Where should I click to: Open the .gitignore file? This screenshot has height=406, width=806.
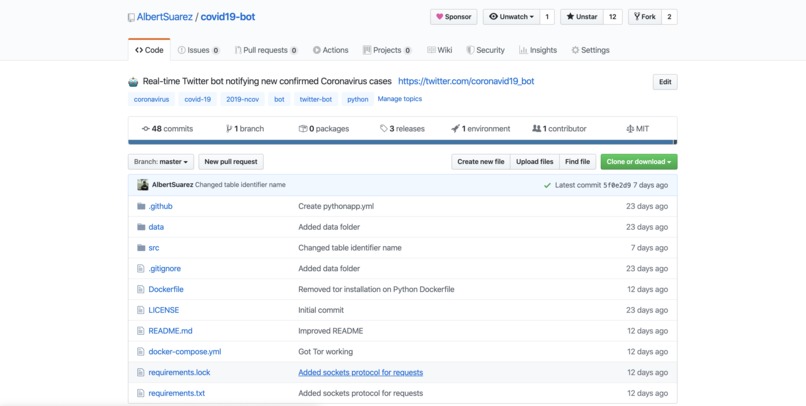click(164, 268)
